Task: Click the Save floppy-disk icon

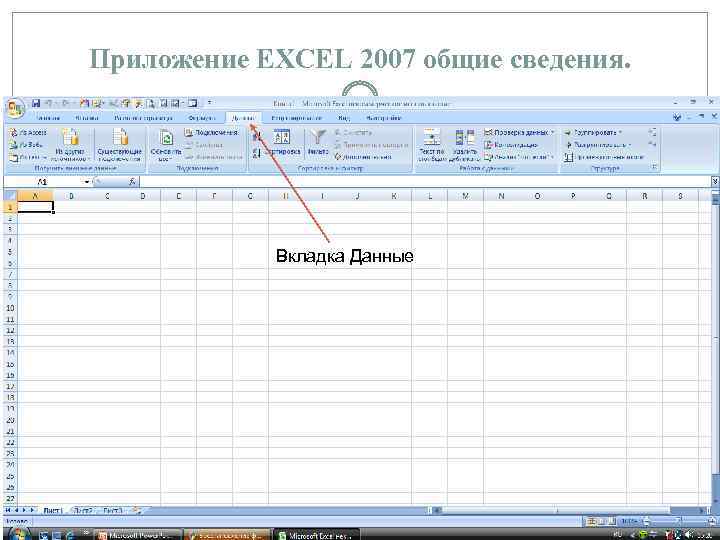Action: pyautogui.click(x=36, y=103)
